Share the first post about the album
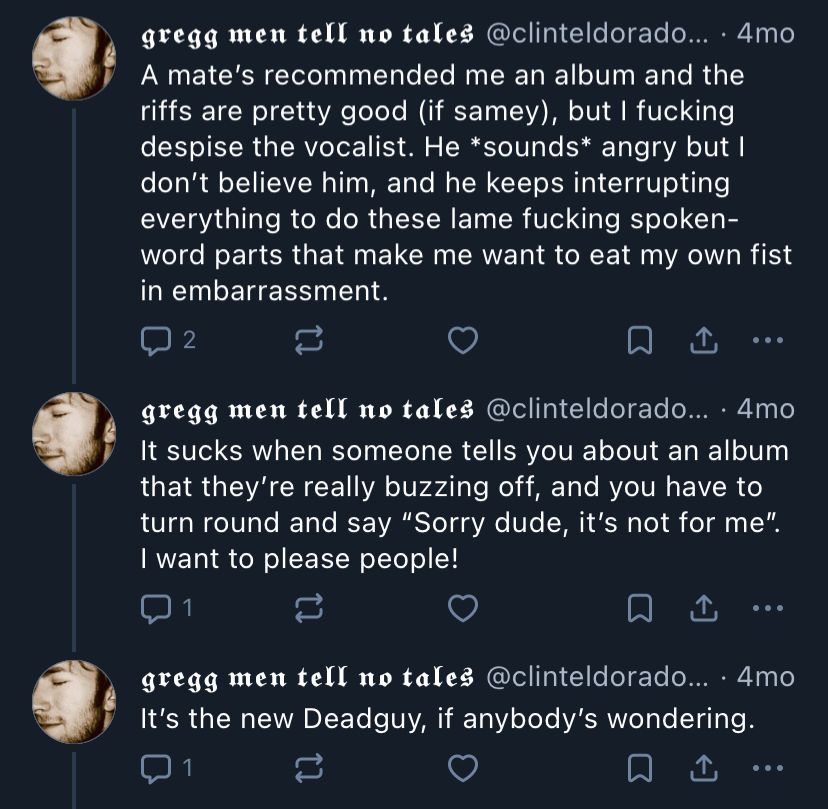 tap(705, 341)
